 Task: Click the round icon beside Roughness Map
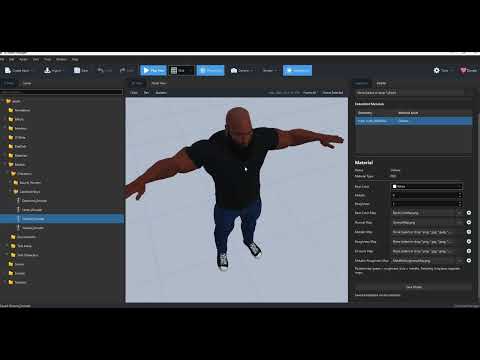point(469,241)
